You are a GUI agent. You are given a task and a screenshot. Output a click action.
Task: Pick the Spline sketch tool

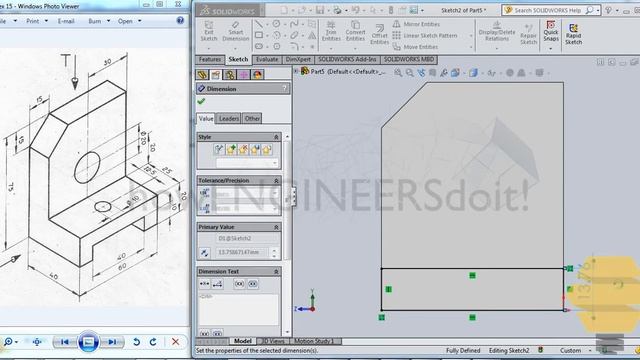click(294, 24)
